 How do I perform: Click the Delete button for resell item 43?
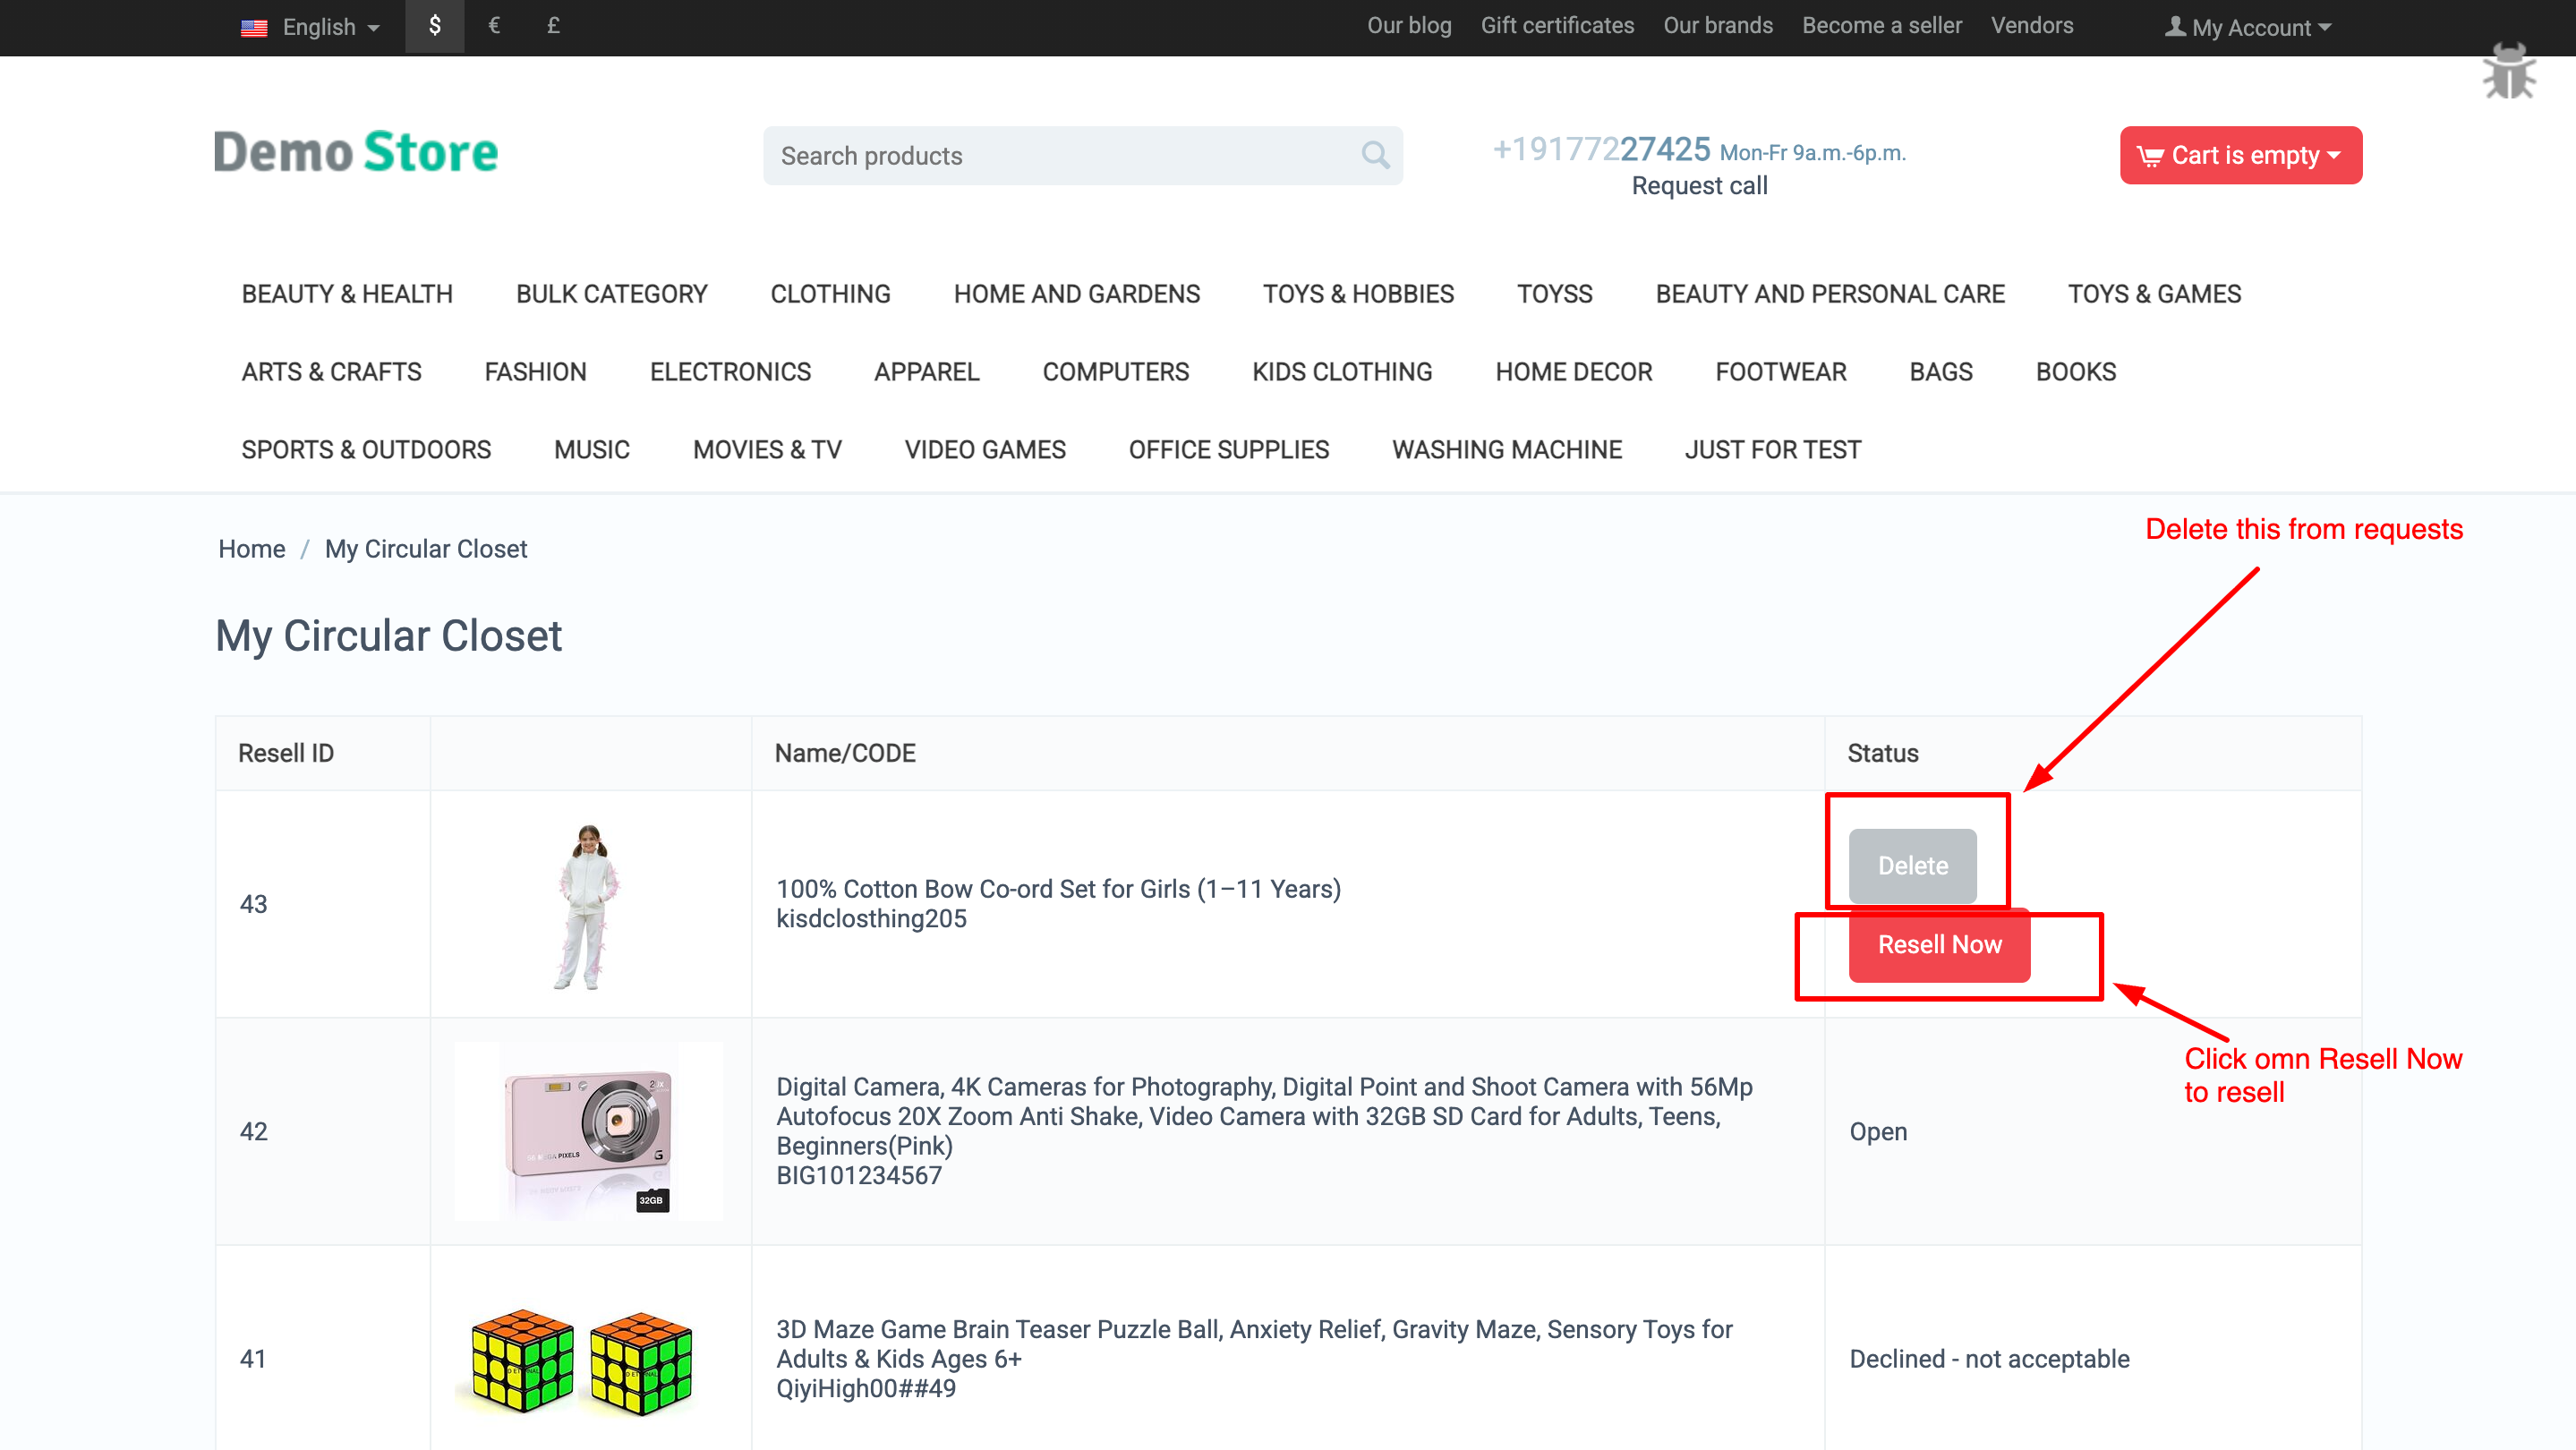click(1912, 865)
